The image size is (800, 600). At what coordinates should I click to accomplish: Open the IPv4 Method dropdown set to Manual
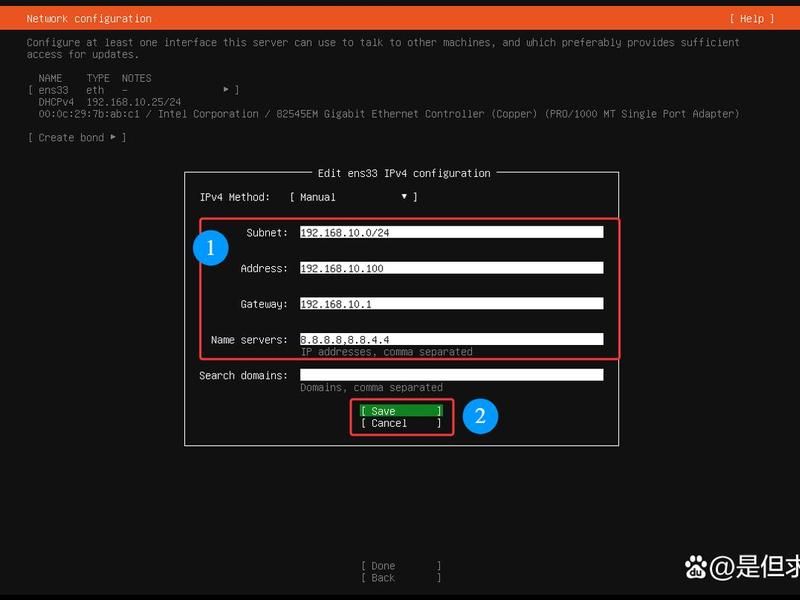tap(353, 197)
